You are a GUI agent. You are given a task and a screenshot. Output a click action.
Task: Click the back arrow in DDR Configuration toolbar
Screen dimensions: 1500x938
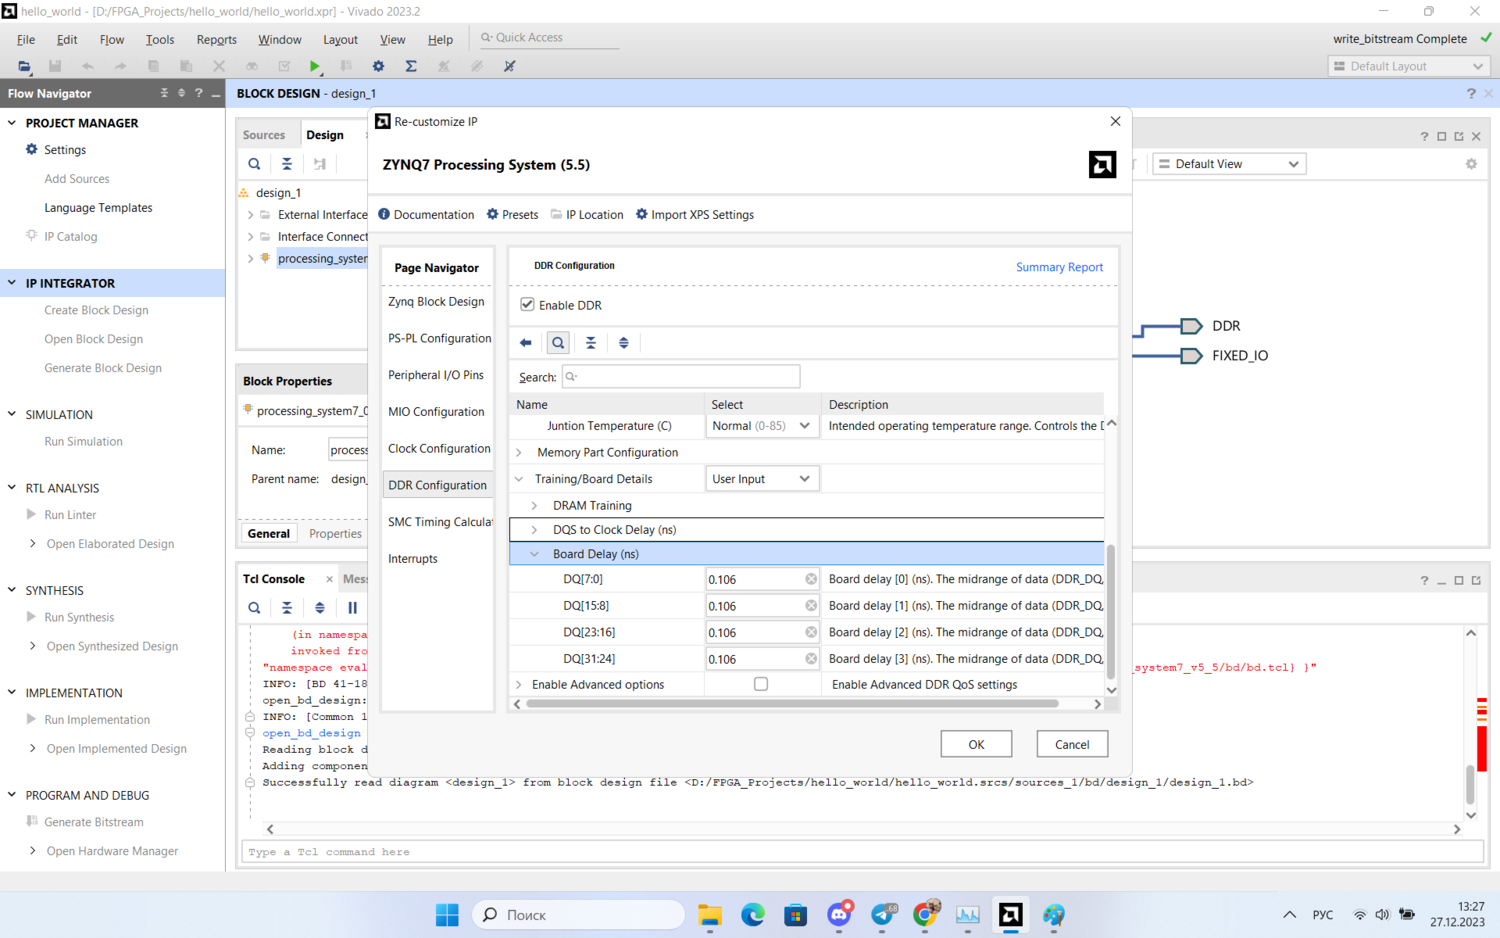[526, 343]
